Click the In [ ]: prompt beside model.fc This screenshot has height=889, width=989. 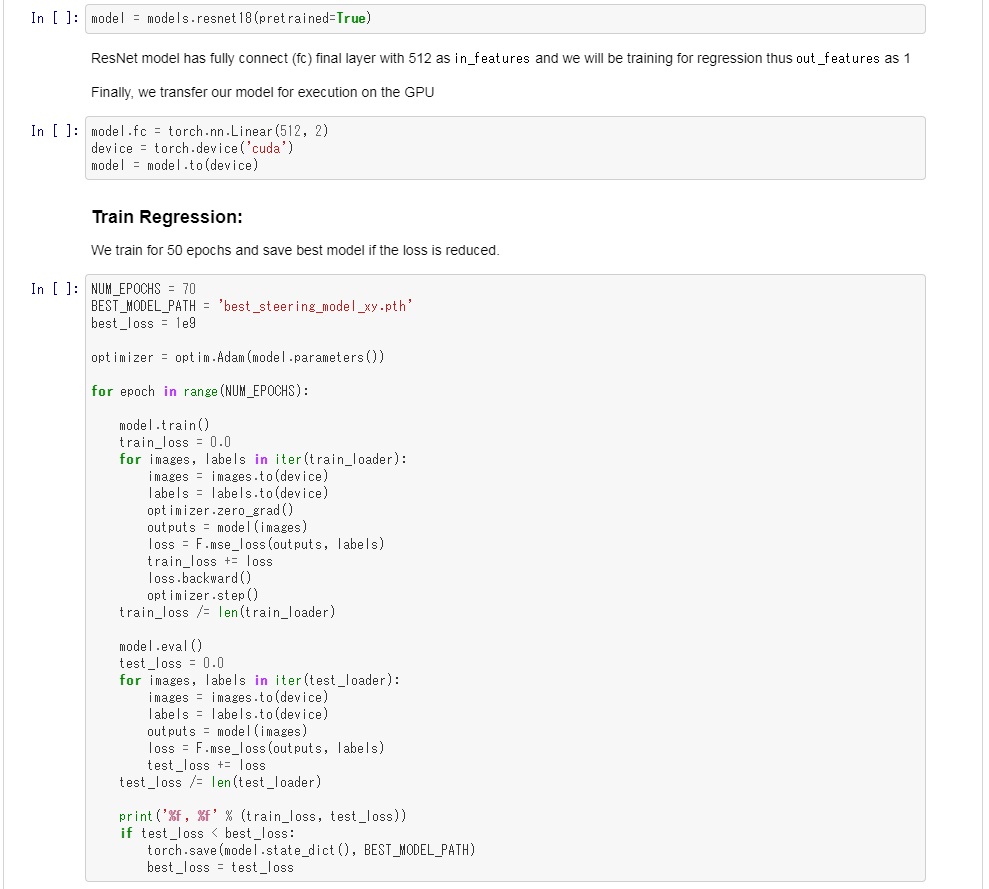click(x=55, y=131)
